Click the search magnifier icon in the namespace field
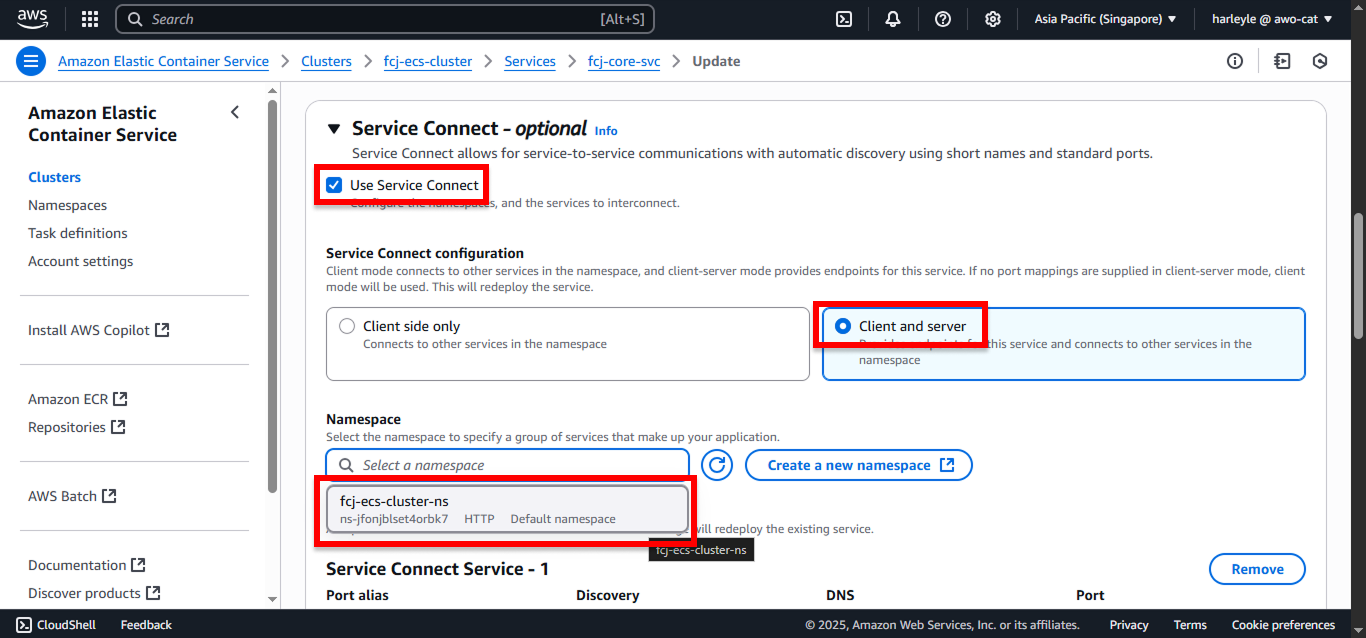 click(x=346, y=465)
